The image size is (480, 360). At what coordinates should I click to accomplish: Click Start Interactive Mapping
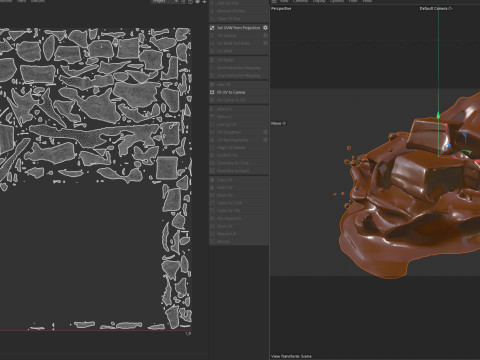pyautogui.click(x=239, y=68)
